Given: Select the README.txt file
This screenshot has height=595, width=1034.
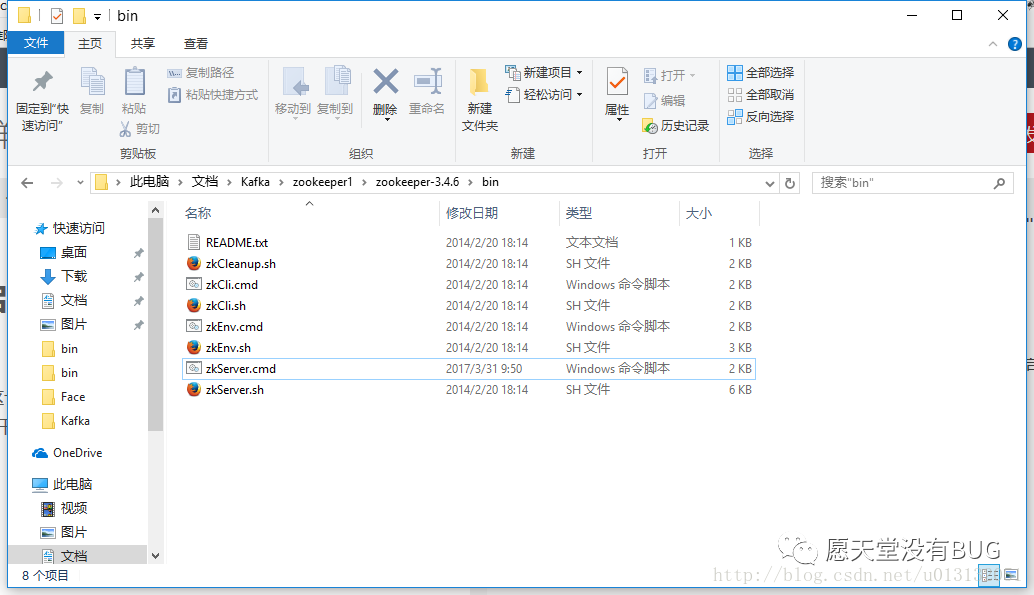Looking at the screenshot, I should tap(237, 243).
